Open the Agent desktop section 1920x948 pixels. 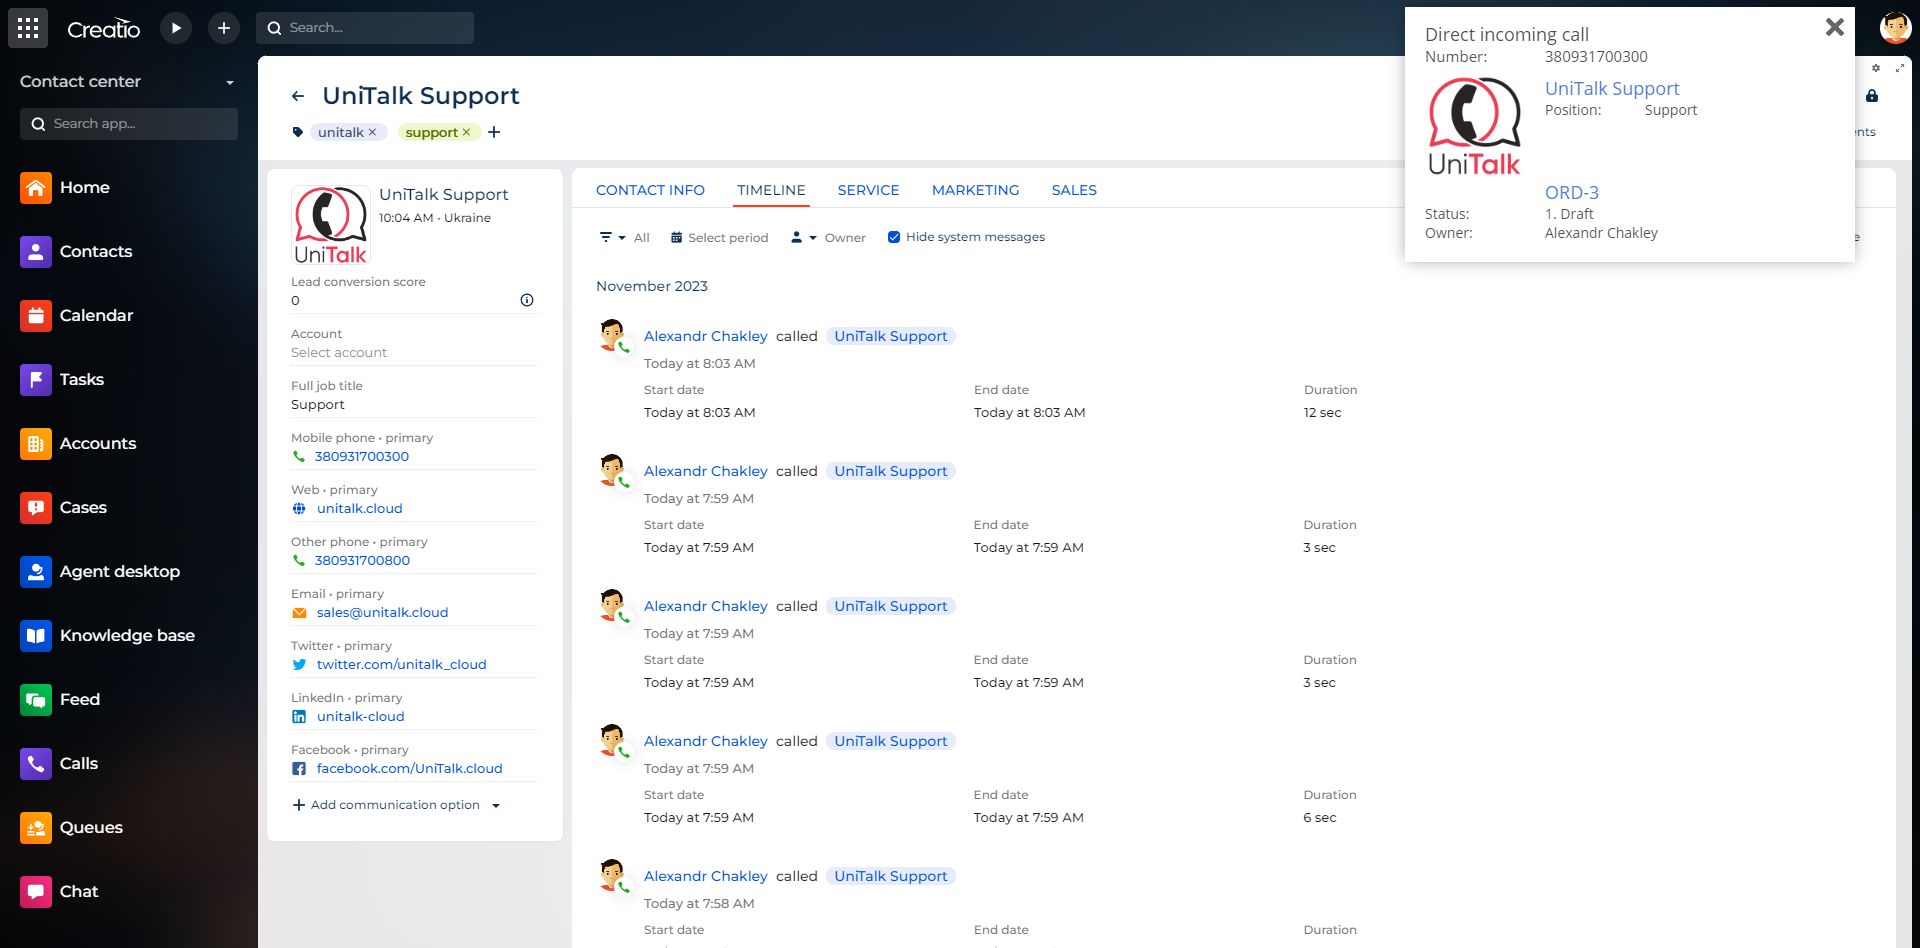(117, 571)
